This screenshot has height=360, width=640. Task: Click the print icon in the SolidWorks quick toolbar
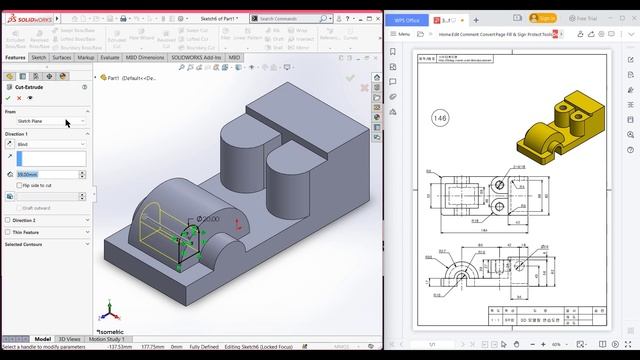click(x=123, y=18)
